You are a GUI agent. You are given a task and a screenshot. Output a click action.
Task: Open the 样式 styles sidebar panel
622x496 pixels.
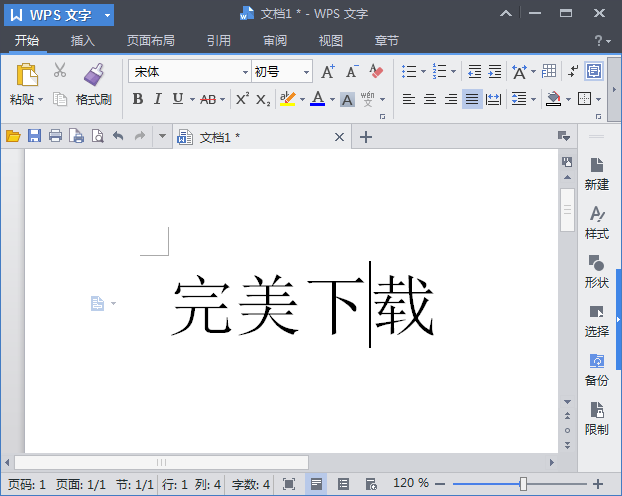click(x=596, y=221)
